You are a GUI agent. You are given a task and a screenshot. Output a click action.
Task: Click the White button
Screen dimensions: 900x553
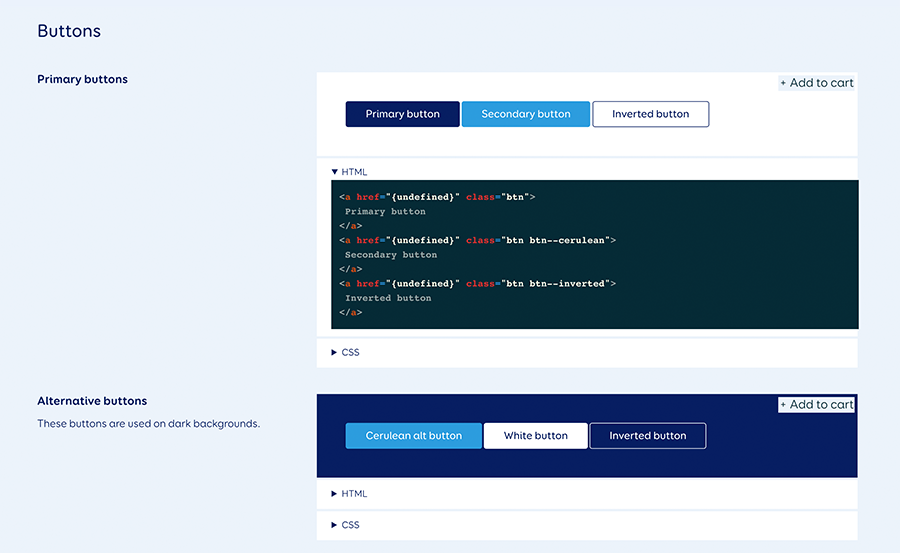coord(536,435)
